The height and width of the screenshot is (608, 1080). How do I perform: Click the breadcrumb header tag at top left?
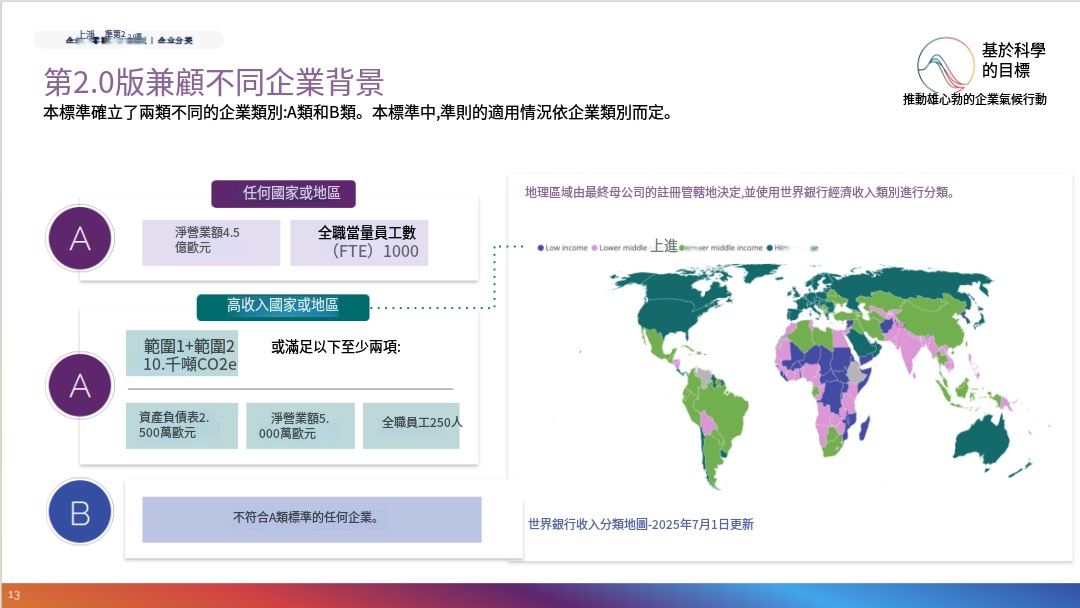[129, 39]
